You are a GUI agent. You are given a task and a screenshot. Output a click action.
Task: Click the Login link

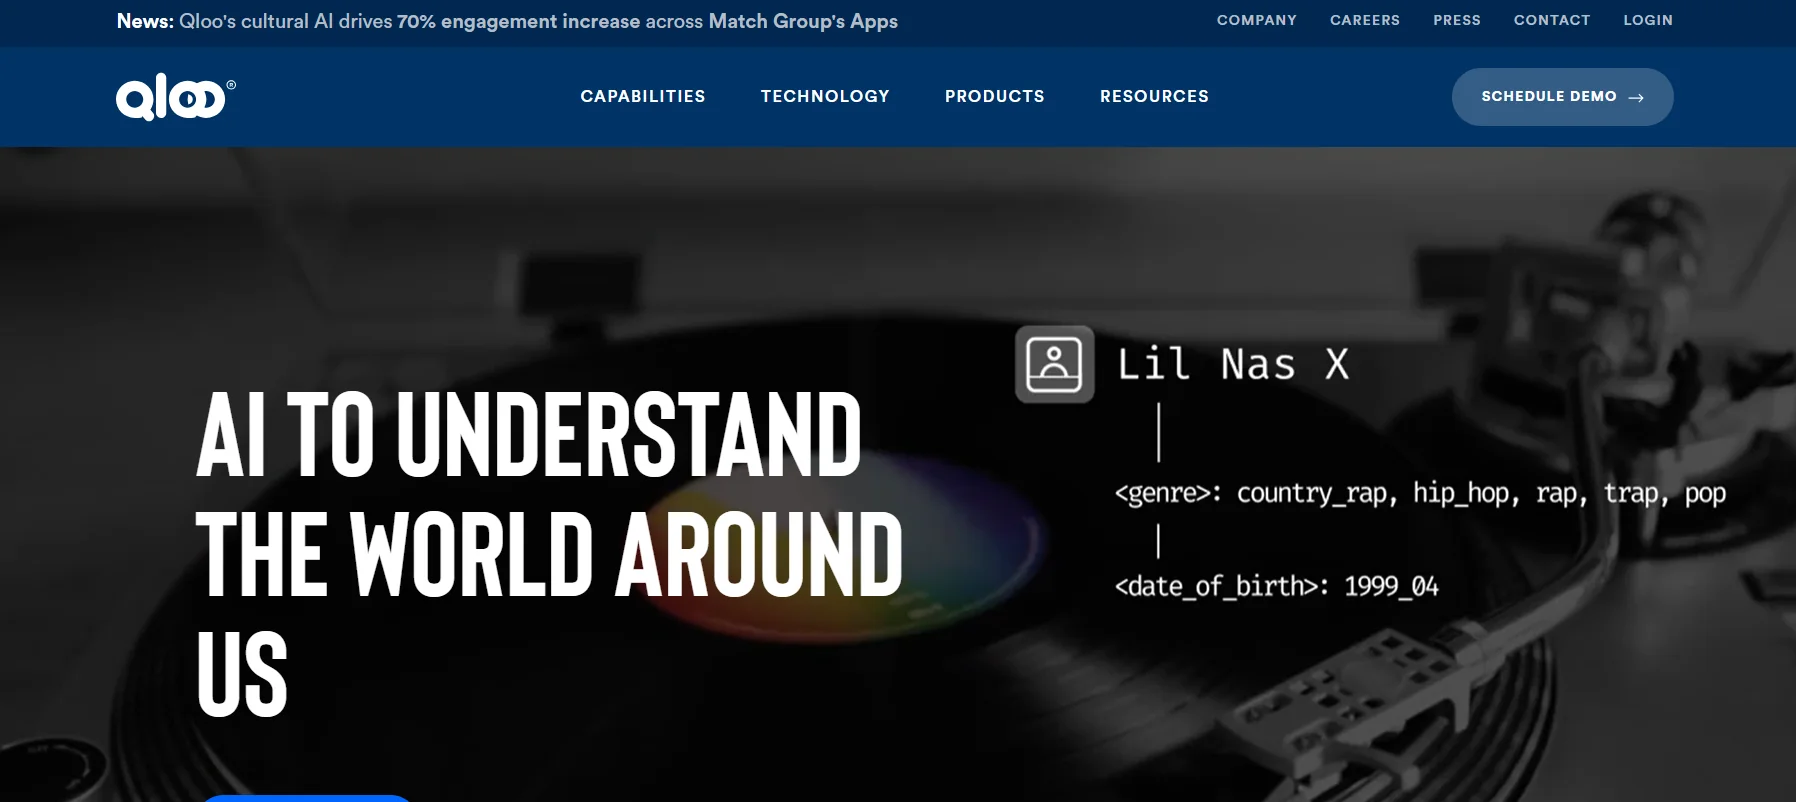1648,20
